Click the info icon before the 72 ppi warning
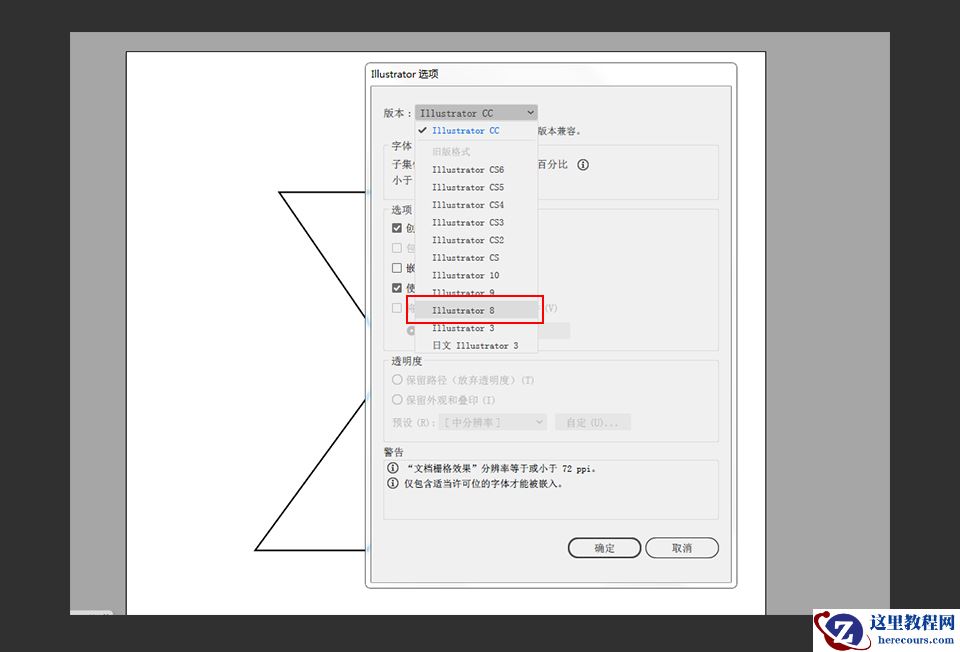The height and width of the screenshot is (652, 960). (395, 467)
